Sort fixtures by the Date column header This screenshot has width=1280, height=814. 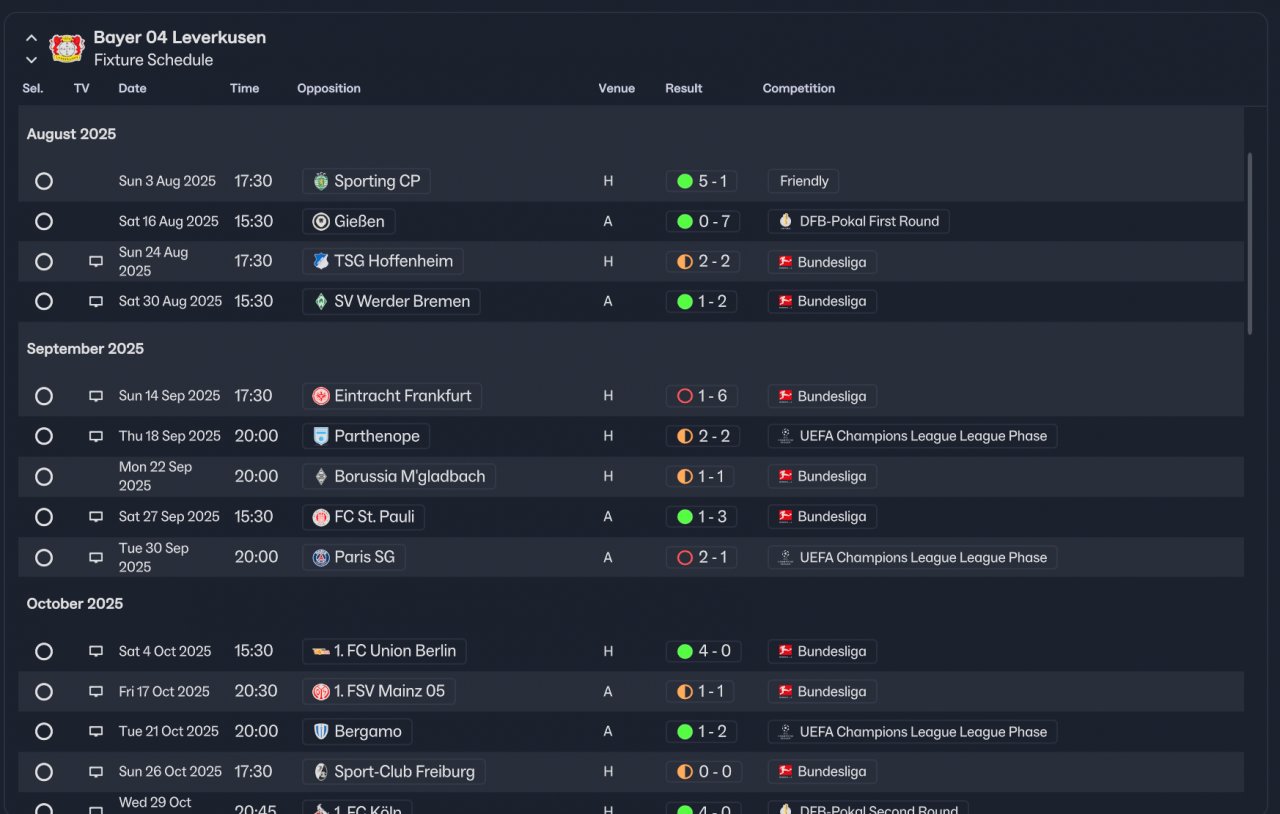click(x=132, y=88)
